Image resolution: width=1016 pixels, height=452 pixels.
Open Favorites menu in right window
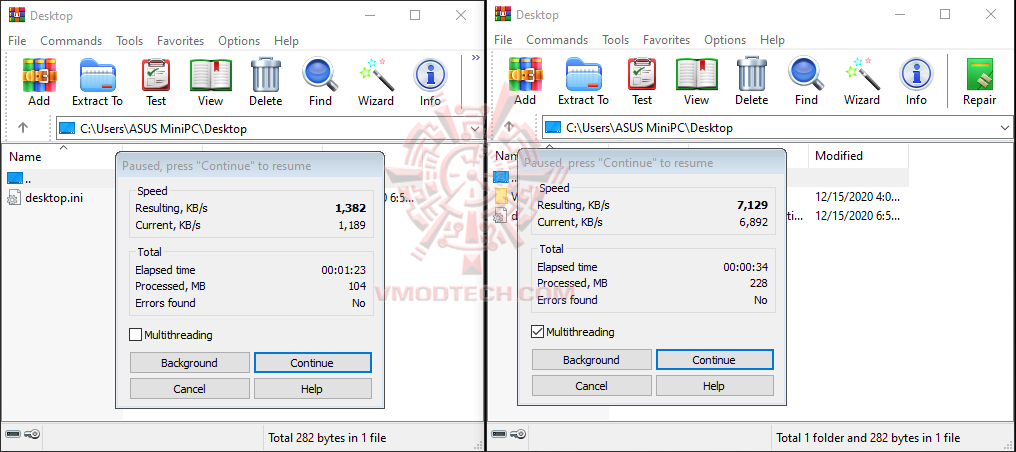pyautogui.click(x=666, y=40)
